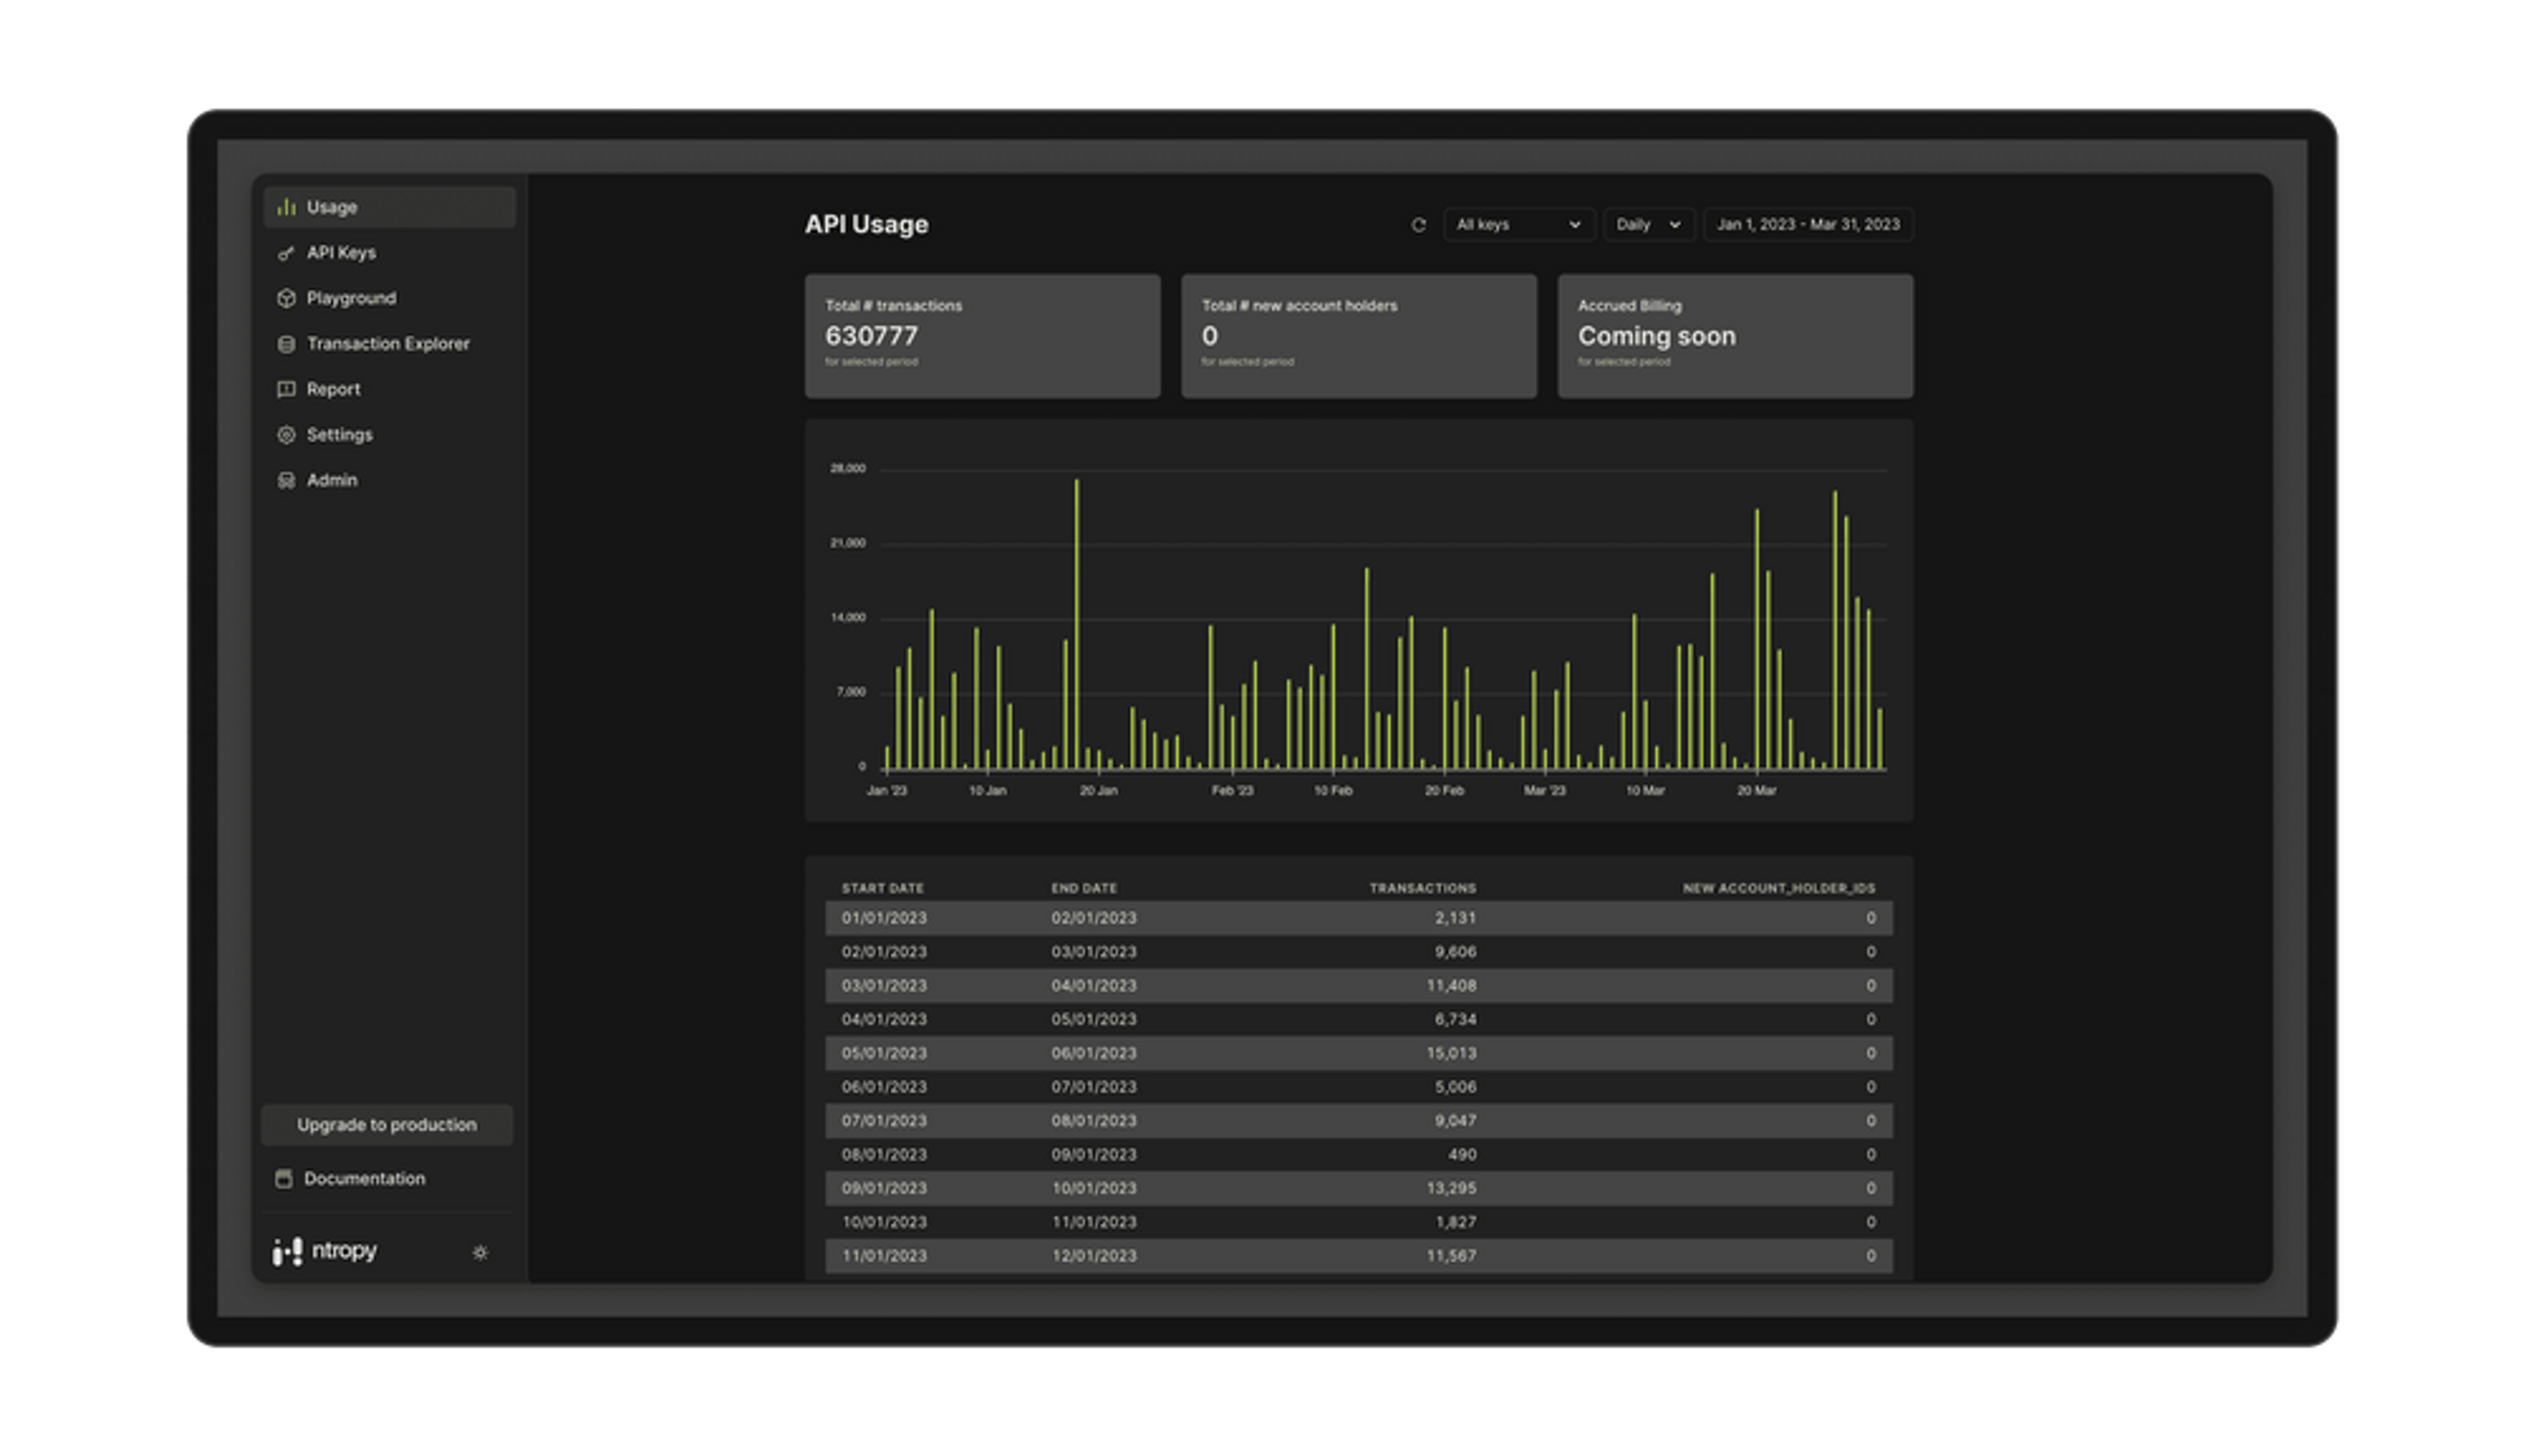Open Transaction Explorer
This screenshot has width=2523, height=1456.
(388, 344)
